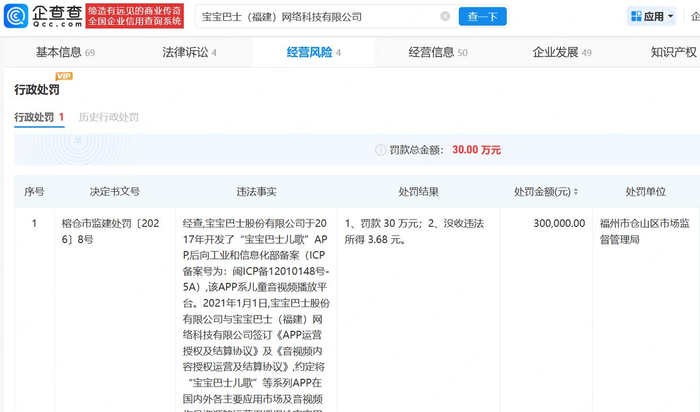Click the red slogan banner by the logo

tap(135, 17)
